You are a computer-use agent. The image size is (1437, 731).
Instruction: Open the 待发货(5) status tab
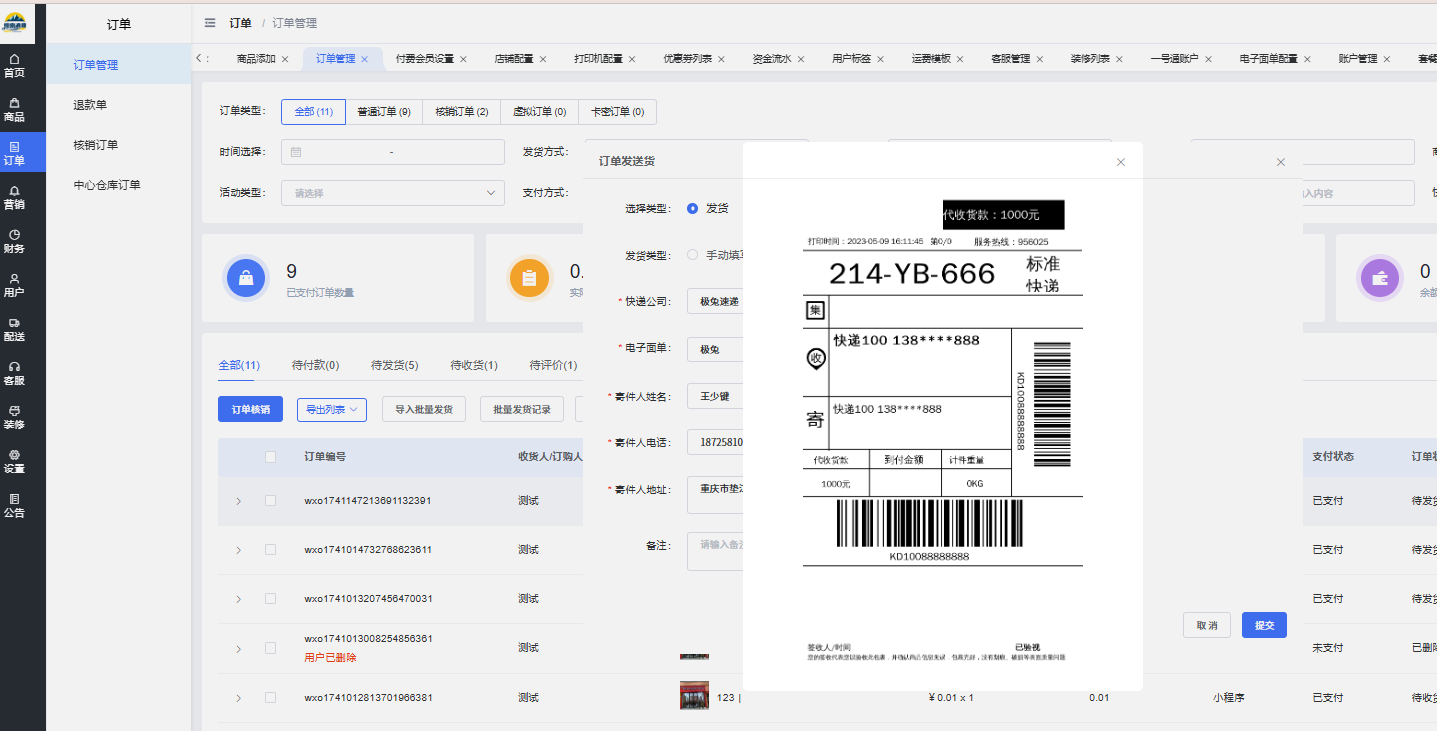coord(394,365)
